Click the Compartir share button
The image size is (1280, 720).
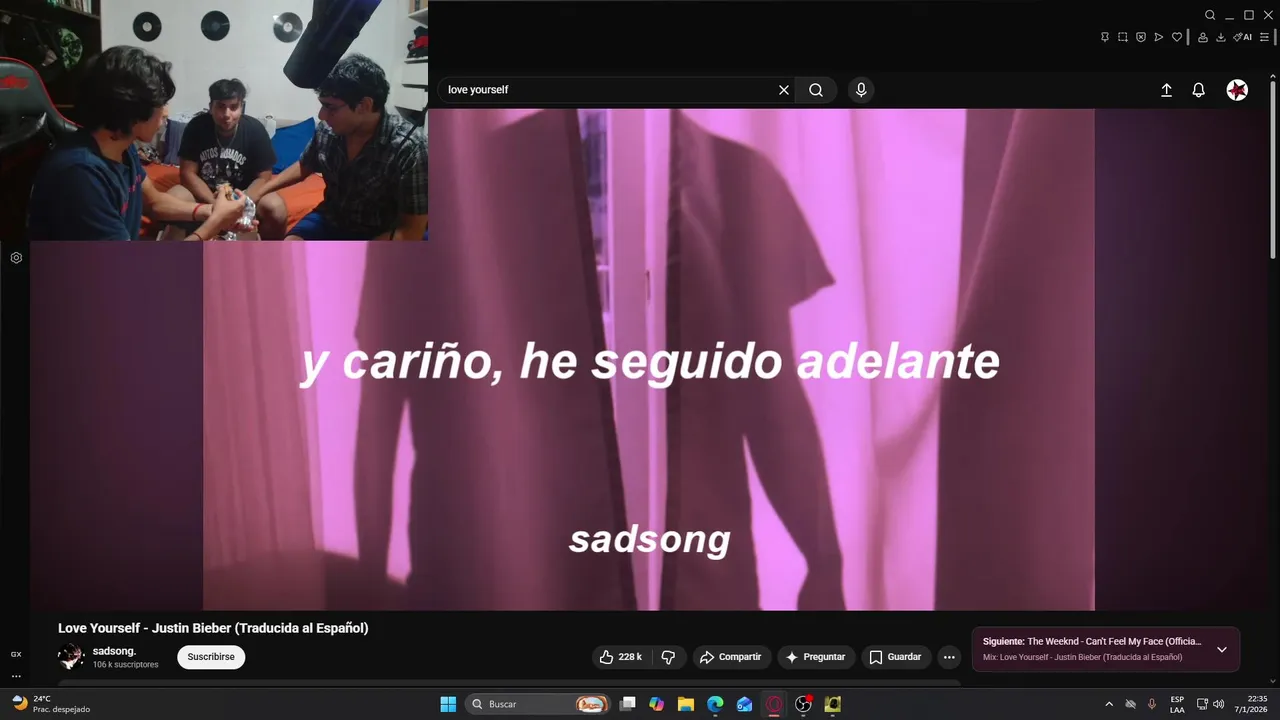pos(731,657)
